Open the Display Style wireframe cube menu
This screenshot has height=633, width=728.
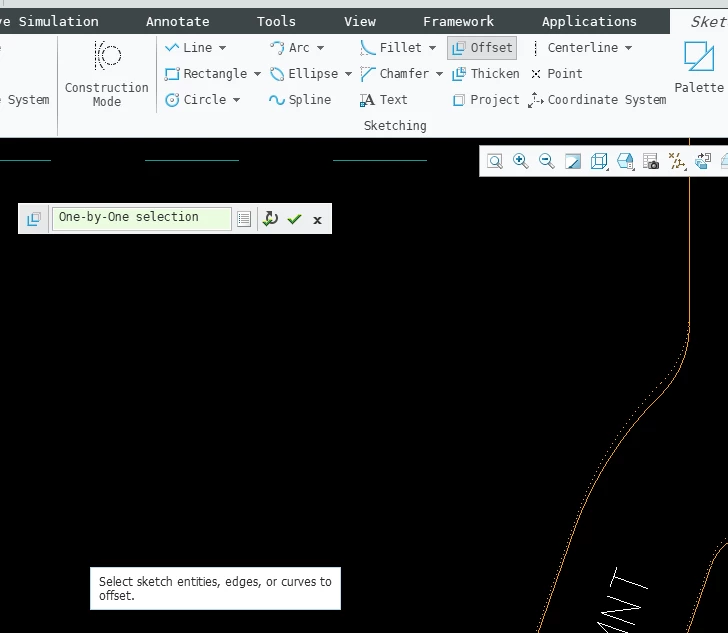(x=599, y=161)
